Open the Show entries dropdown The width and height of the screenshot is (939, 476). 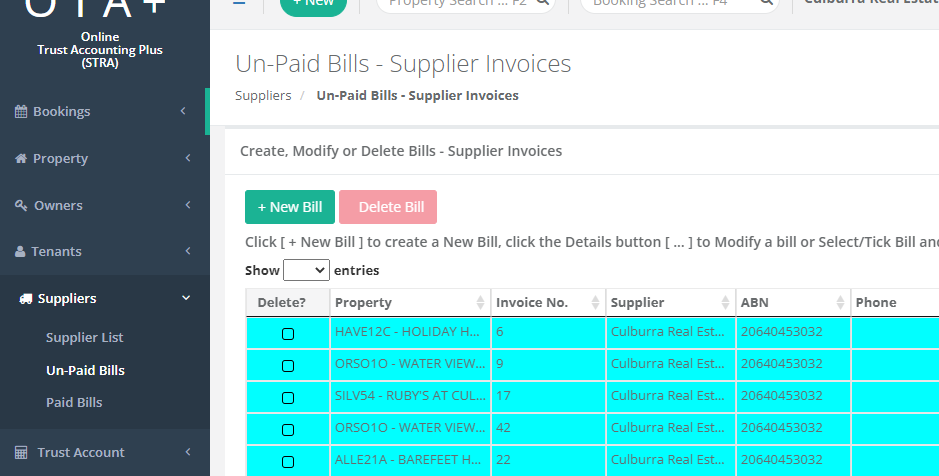(x=306, y=270)
